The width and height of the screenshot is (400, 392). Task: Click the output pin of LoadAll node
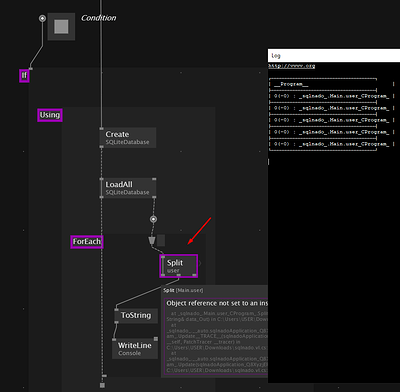154,197
